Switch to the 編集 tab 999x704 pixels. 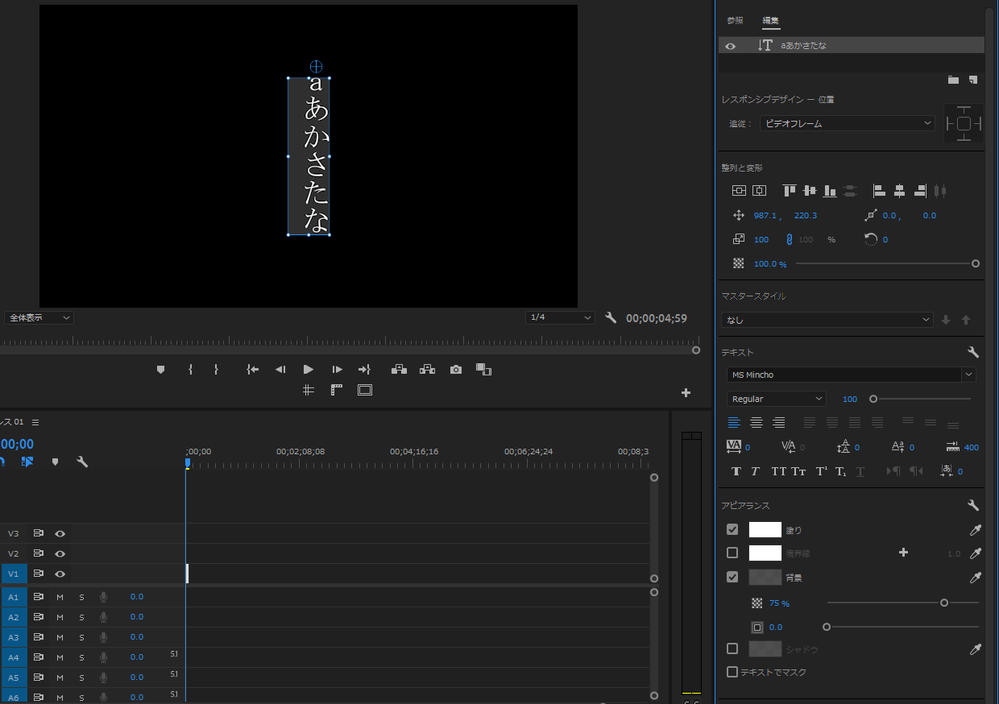tap(770, 20)
